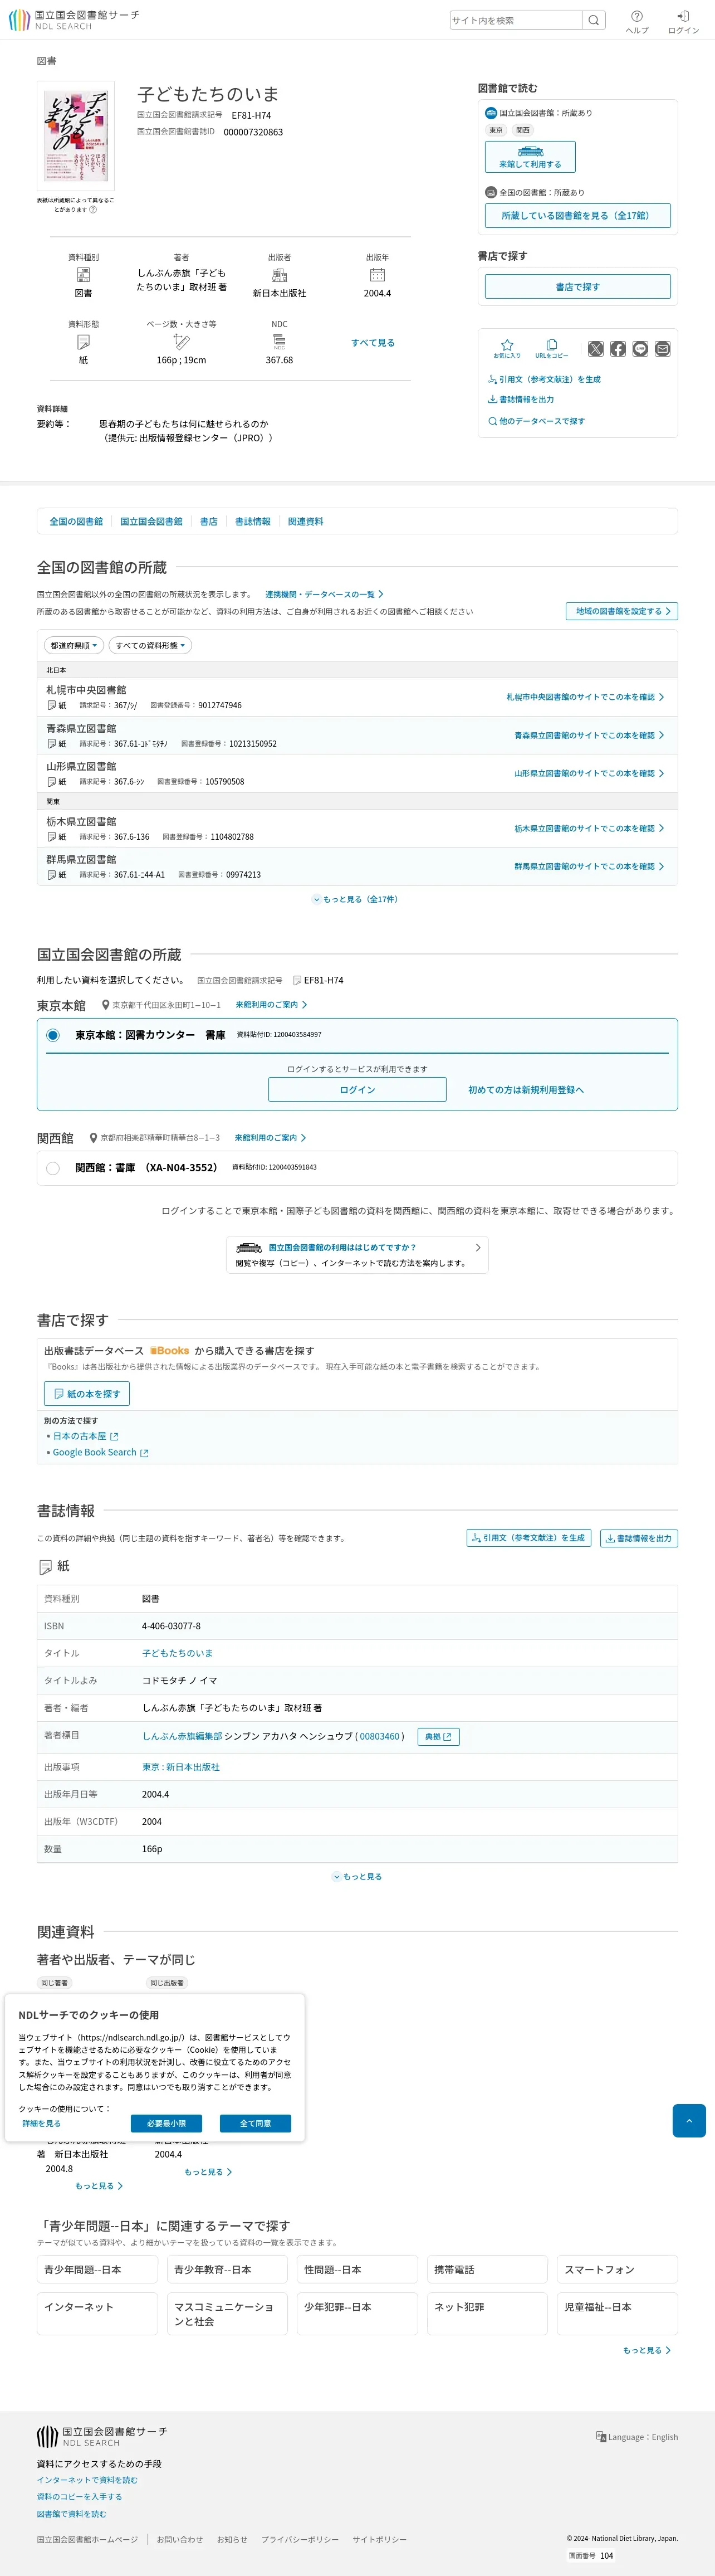Jump to 書誌情報 tab
Image resolution: width=715 pixels, height=2576 pixels.
coord(252,521)
